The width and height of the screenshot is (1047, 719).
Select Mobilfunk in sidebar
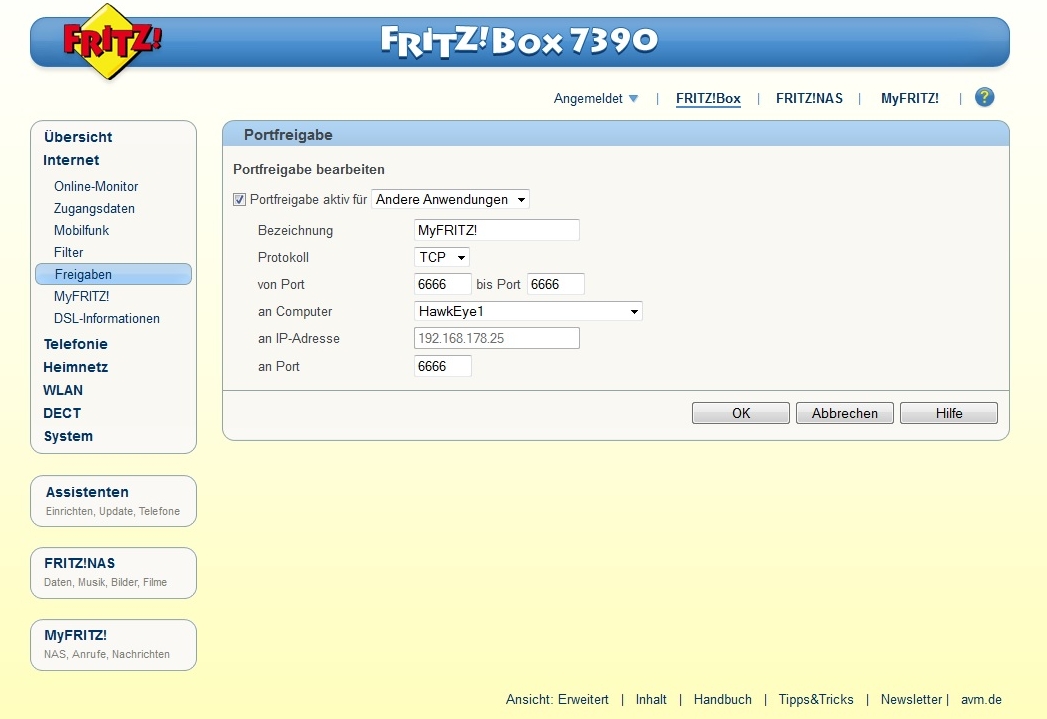[81, 230]
